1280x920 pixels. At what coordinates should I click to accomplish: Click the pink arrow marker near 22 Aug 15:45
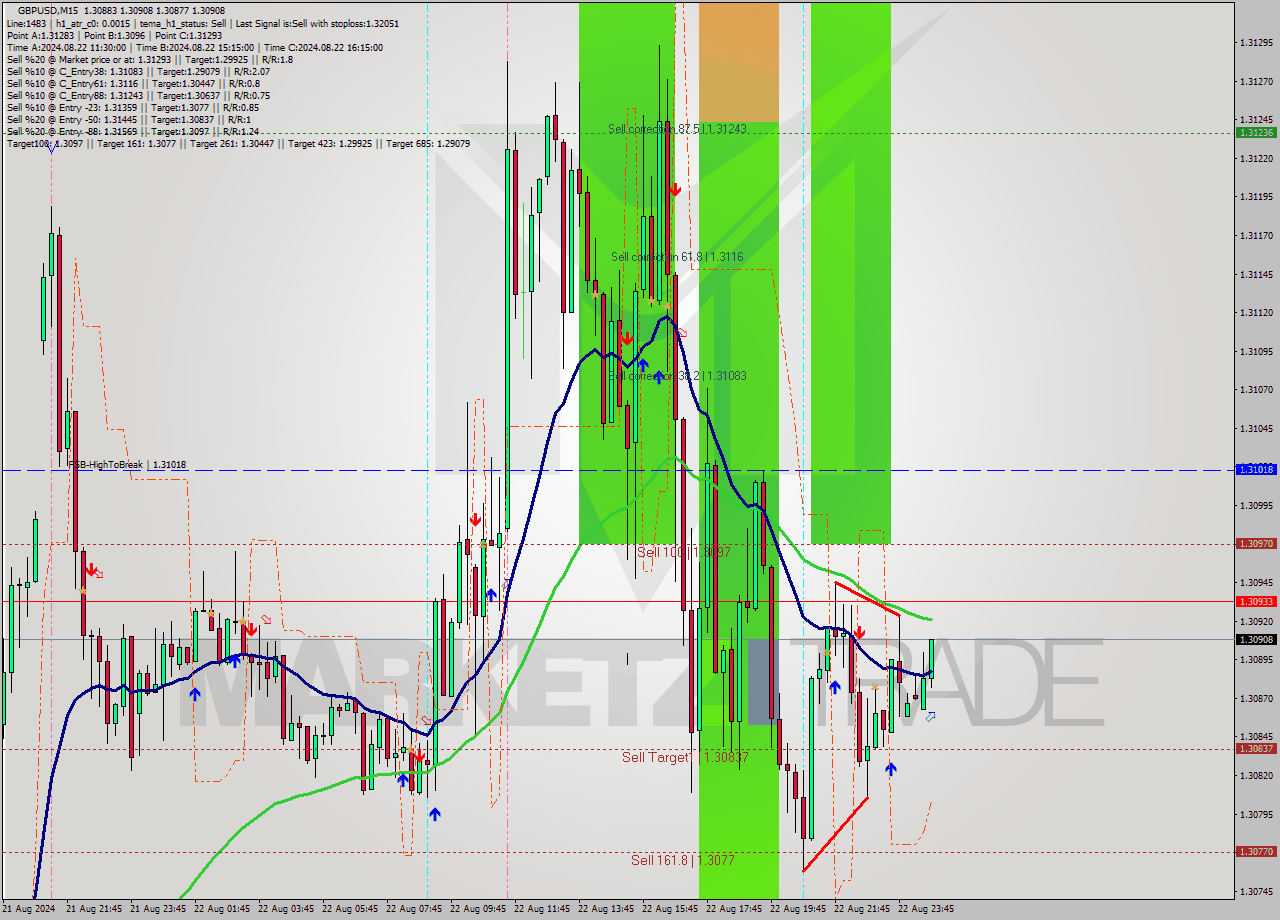tap(684, 330)
